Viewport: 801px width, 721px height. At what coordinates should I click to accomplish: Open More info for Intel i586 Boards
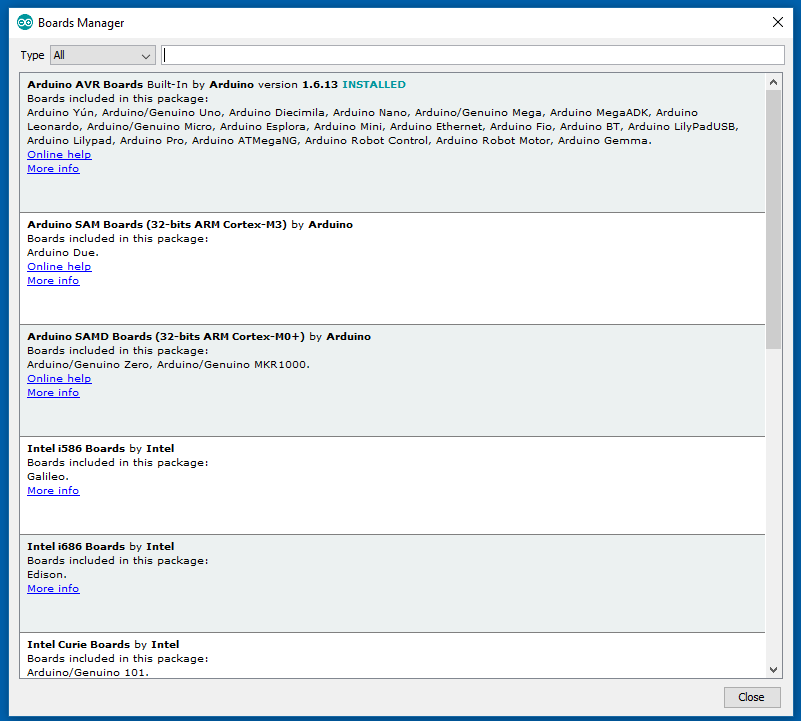(53, 491)
